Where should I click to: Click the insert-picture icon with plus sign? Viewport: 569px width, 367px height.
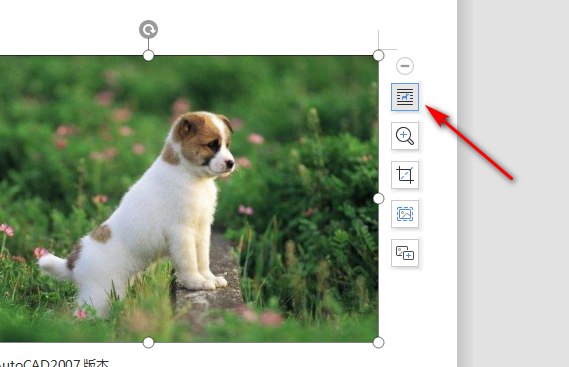click(405, 253)
